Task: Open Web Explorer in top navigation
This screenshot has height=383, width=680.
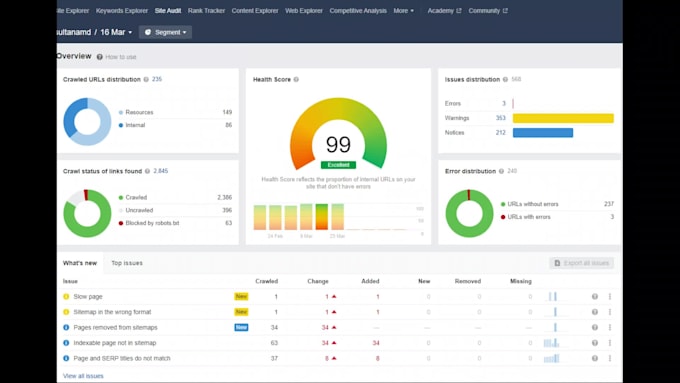Action: click(304, 11)
